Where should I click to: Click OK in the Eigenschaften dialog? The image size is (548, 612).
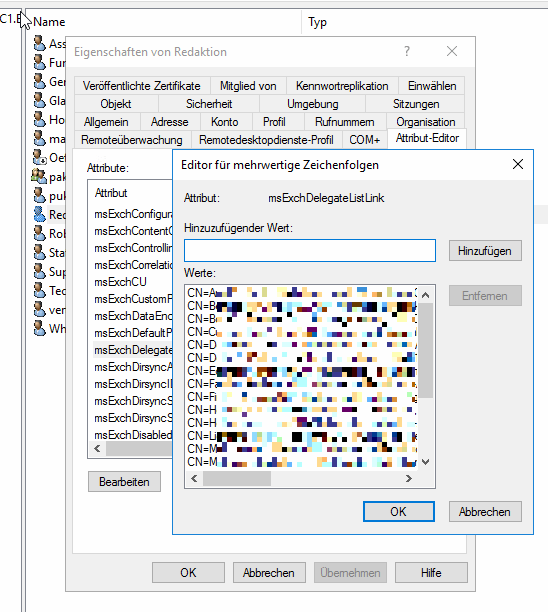[189, 573]
